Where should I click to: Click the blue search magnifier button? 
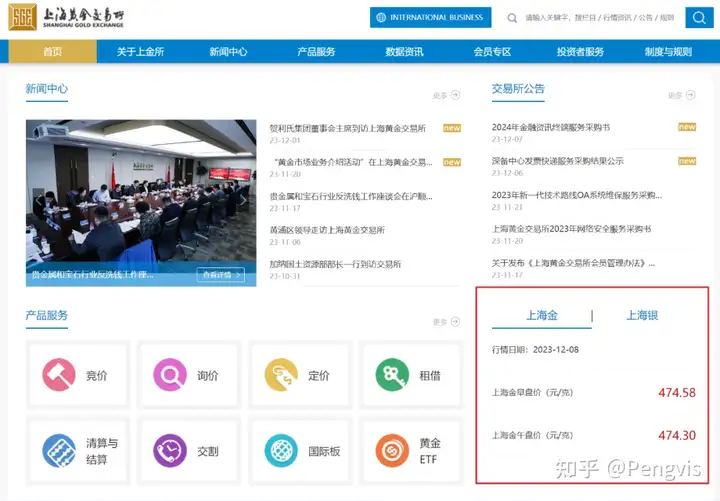pos(699,18)
